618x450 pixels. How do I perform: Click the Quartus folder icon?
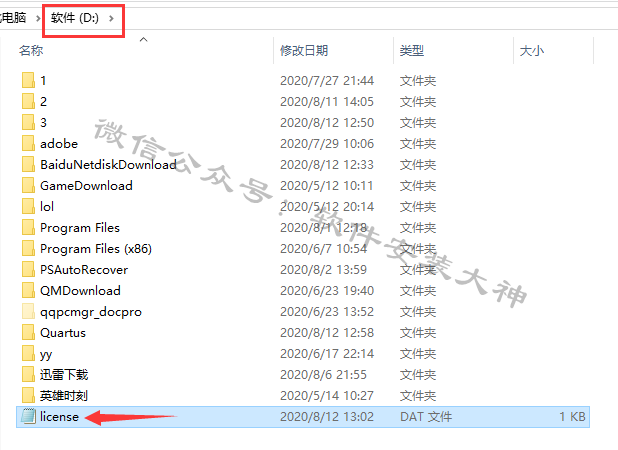click(x=28, y=333)
